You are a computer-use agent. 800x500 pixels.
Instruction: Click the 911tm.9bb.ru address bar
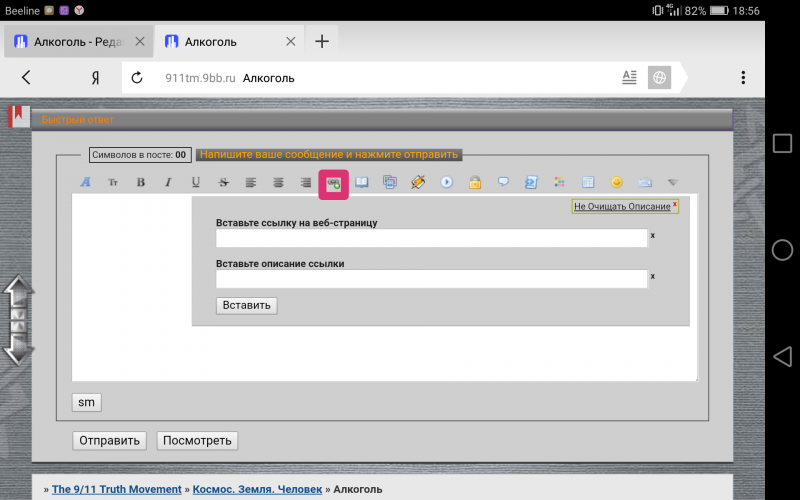point(367,78)
